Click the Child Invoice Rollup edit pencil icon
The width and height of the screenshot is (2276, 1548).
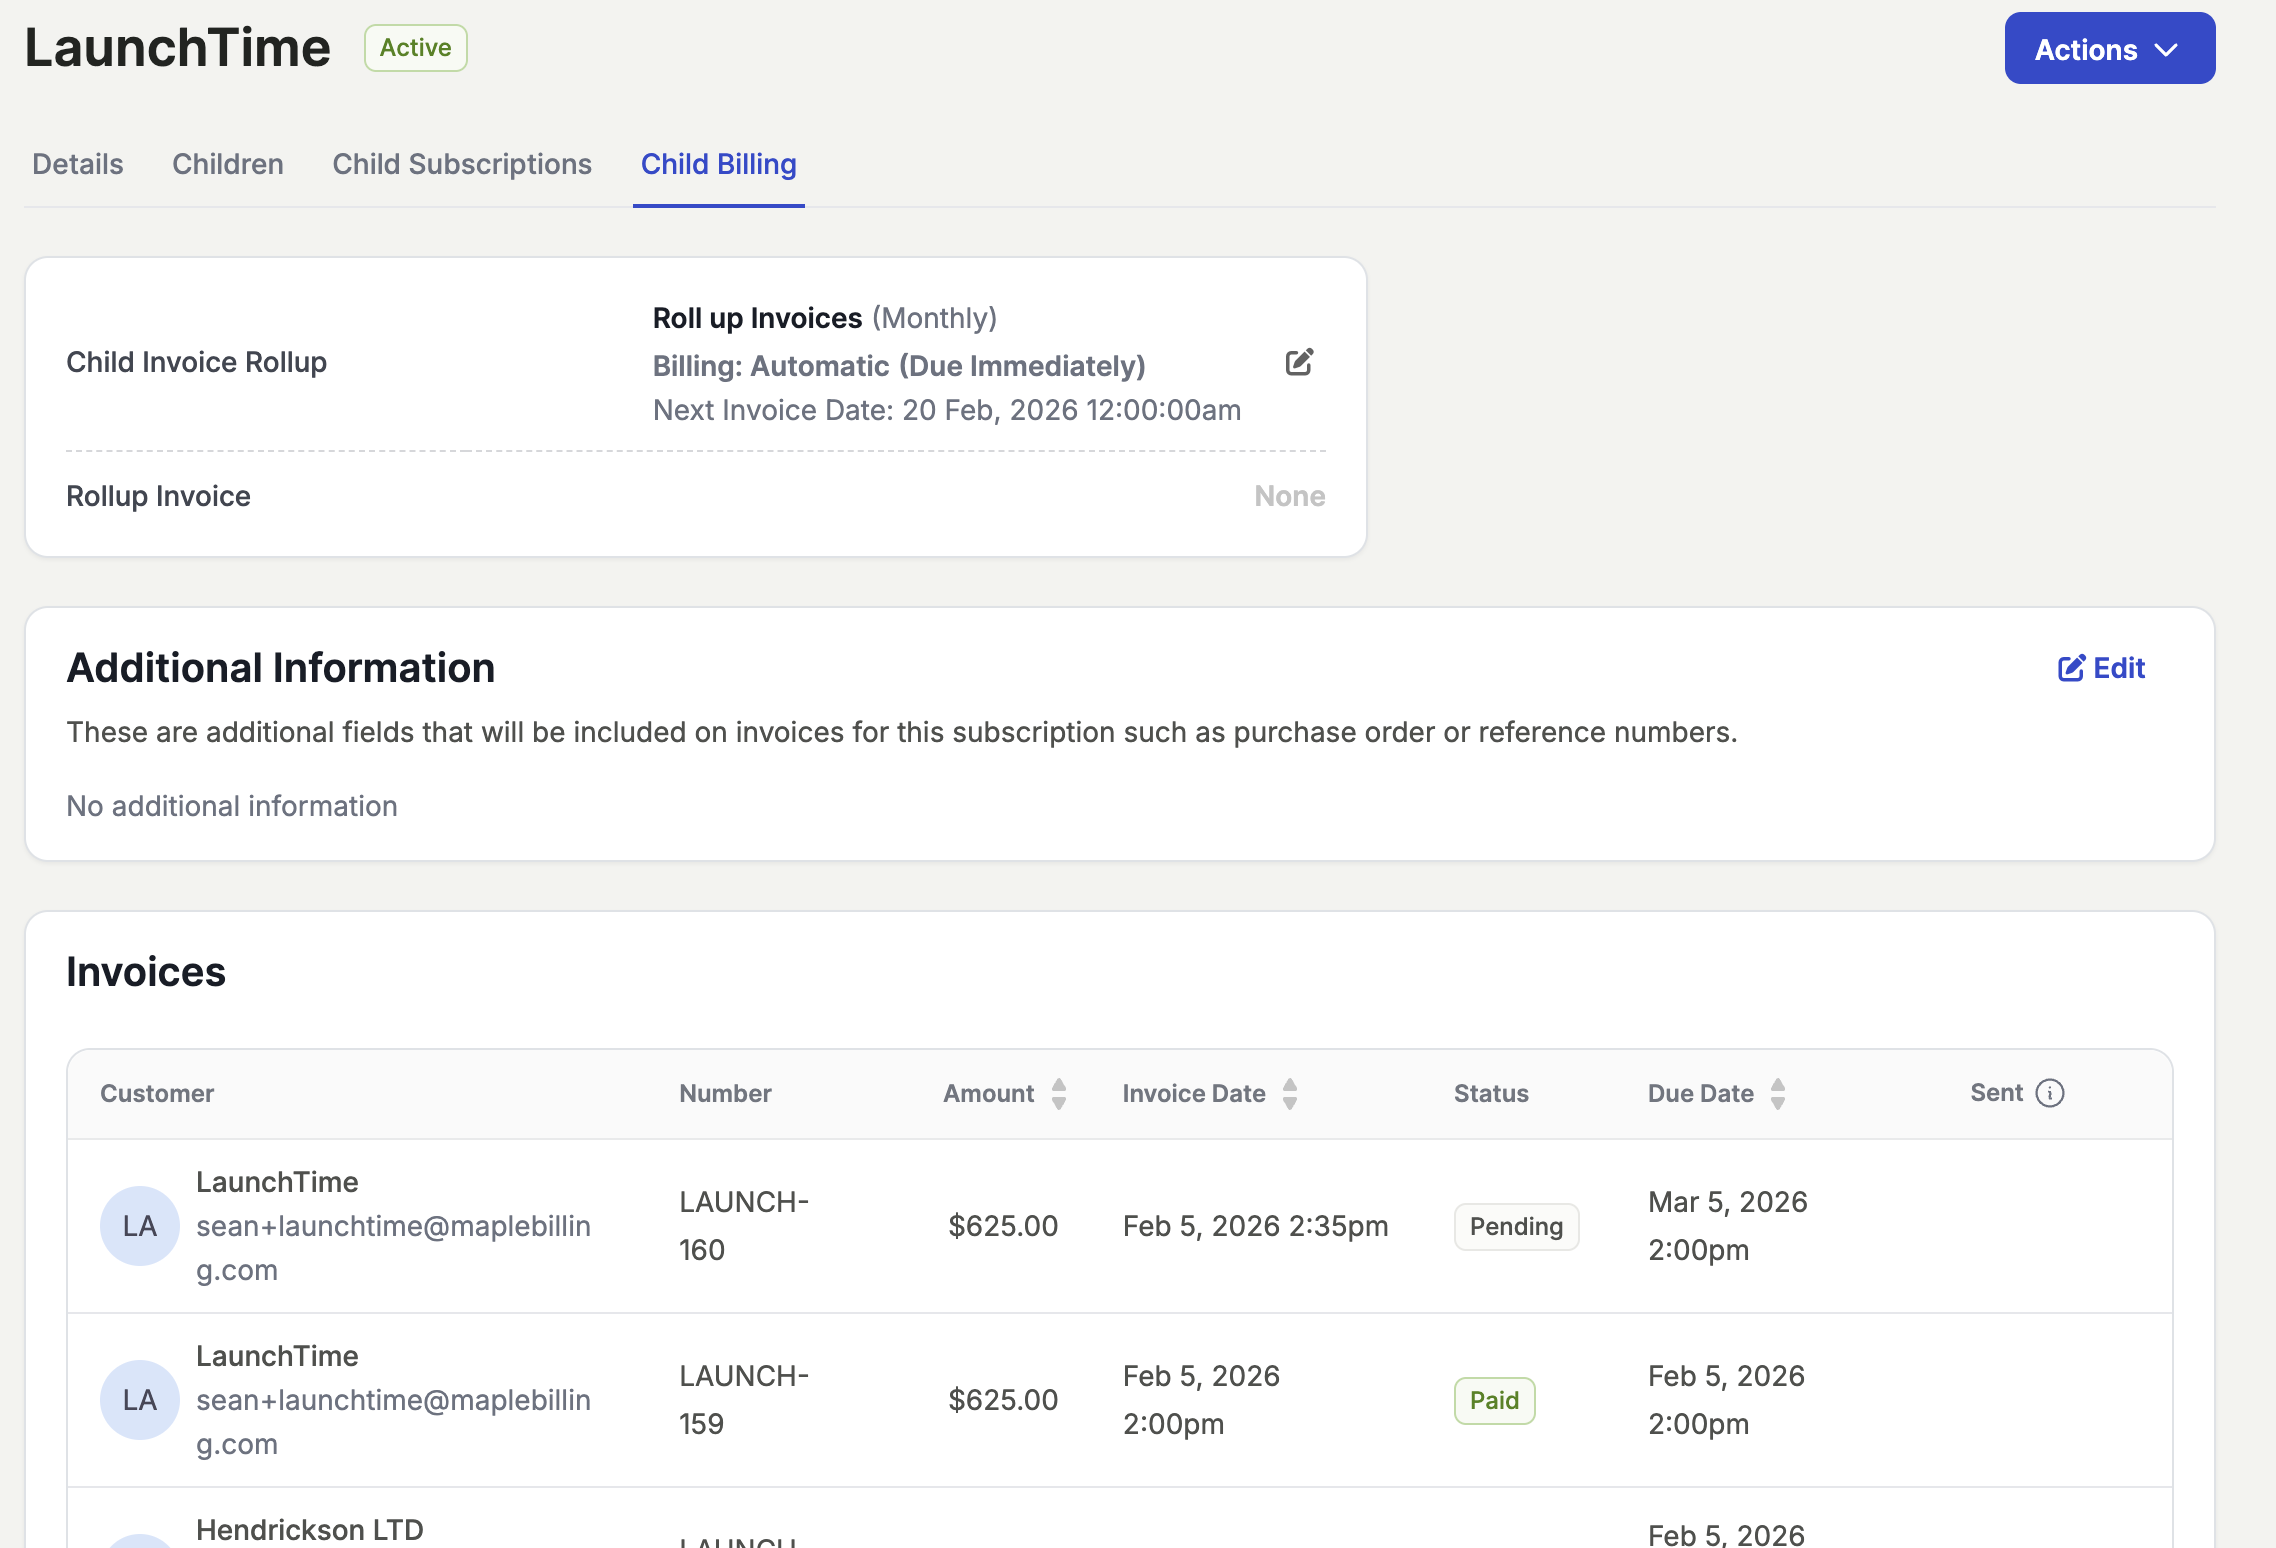1299,362
